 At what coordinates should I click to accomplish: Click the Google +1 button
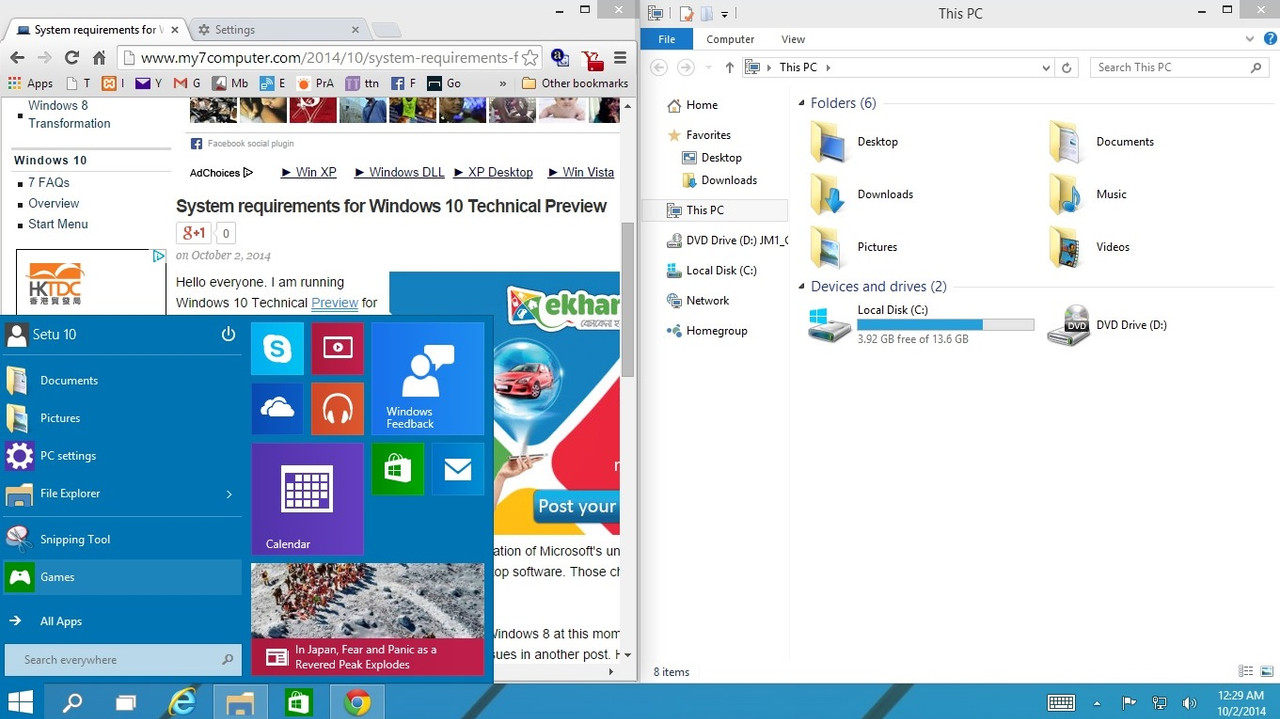click(194, 233)
